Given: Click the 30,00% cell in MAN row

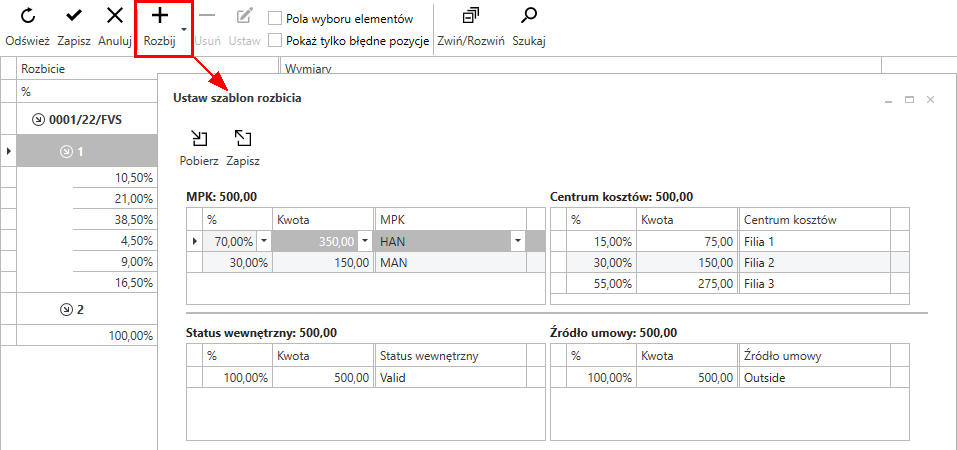Looking at the screenshot, I should tap(237, 263).
